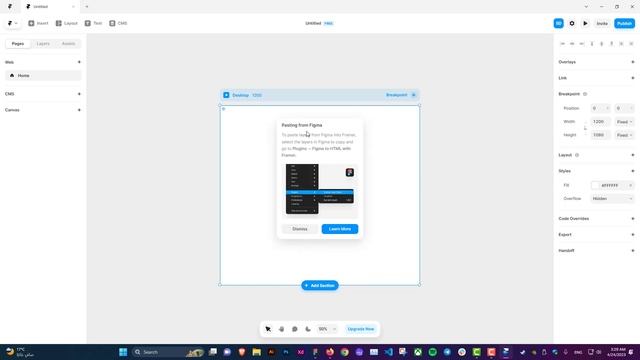Click the Breakpoint info icon
The width and height of the screenshot is (640, 360).
point(585,94)
